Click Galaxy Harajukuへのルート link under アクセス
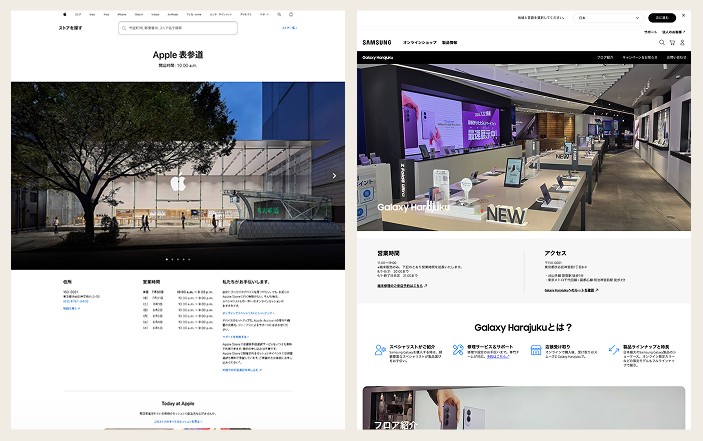703x441 pixels. [x=571, y=290]
